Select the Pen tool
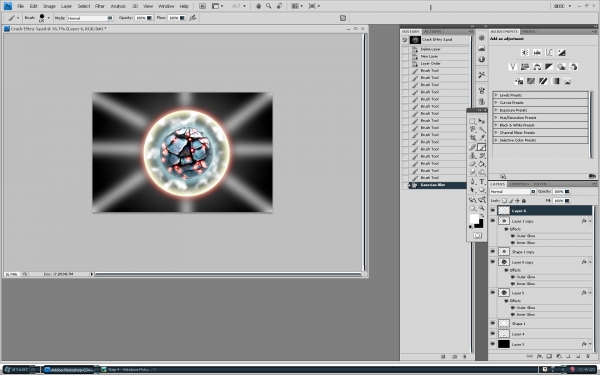The image size is (600, 375). [x=473, y=181]
